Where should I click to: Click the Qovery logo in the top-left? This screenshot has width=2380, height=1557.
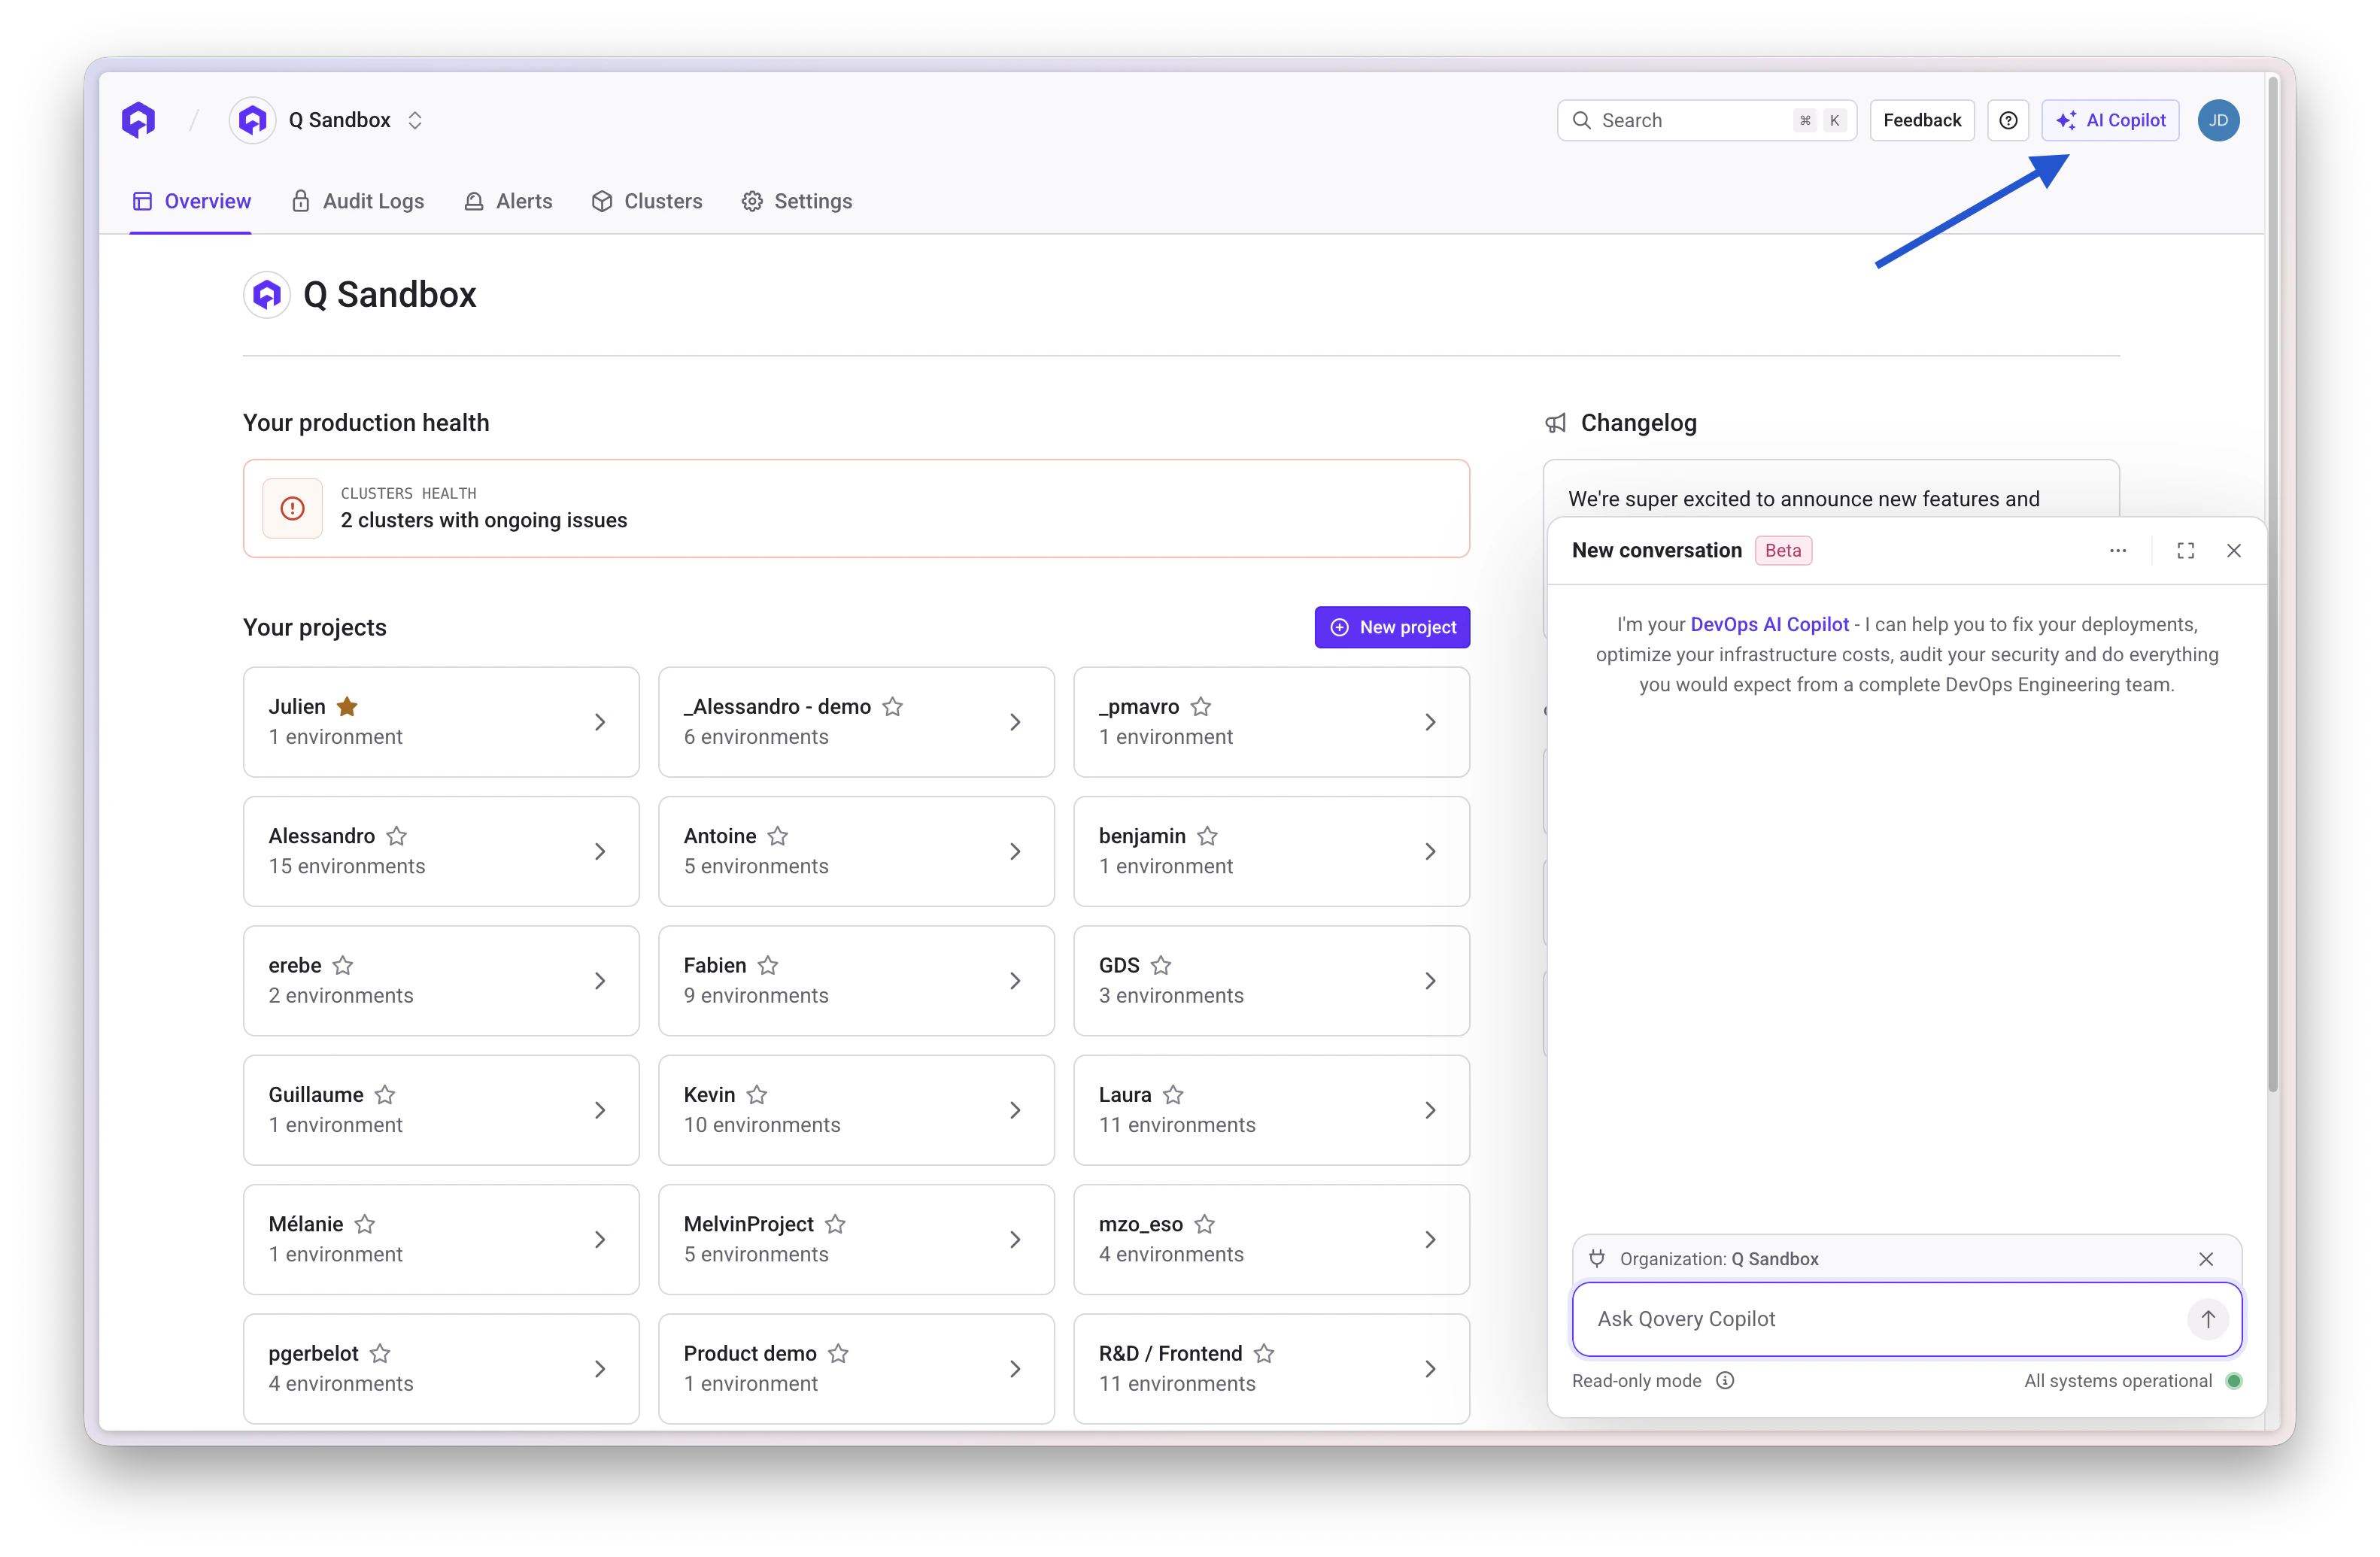pyautogui.click(x=139, y=120)
